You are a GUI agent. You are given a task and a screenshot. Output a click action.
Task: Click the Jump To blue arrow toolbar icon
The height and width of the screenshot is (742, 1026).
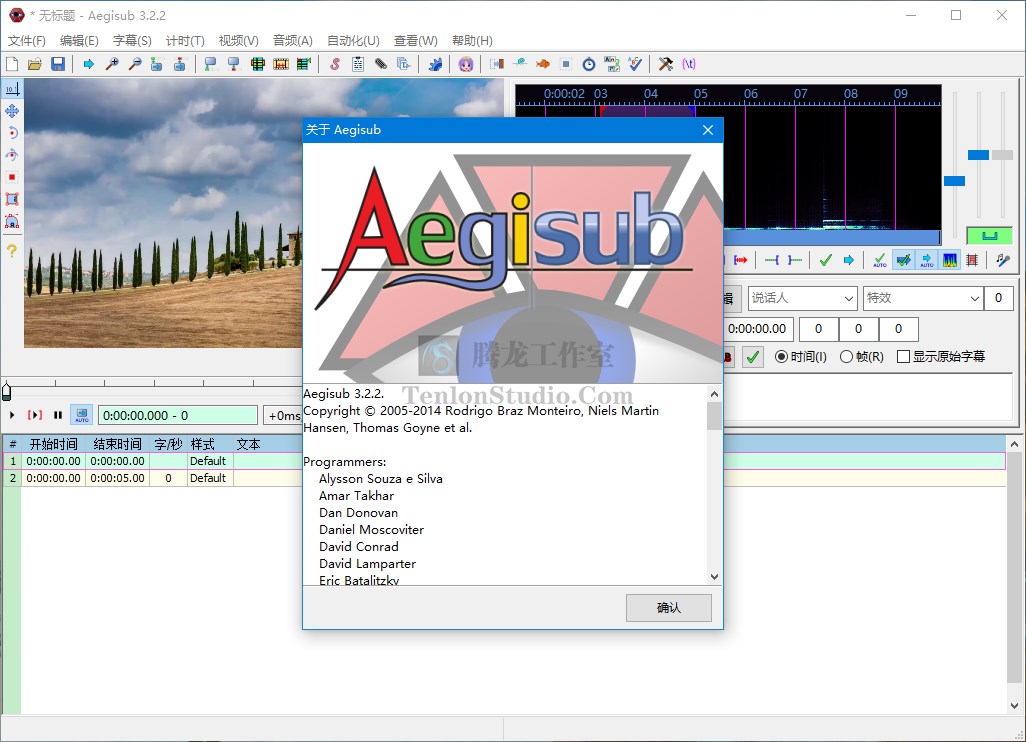88,63
